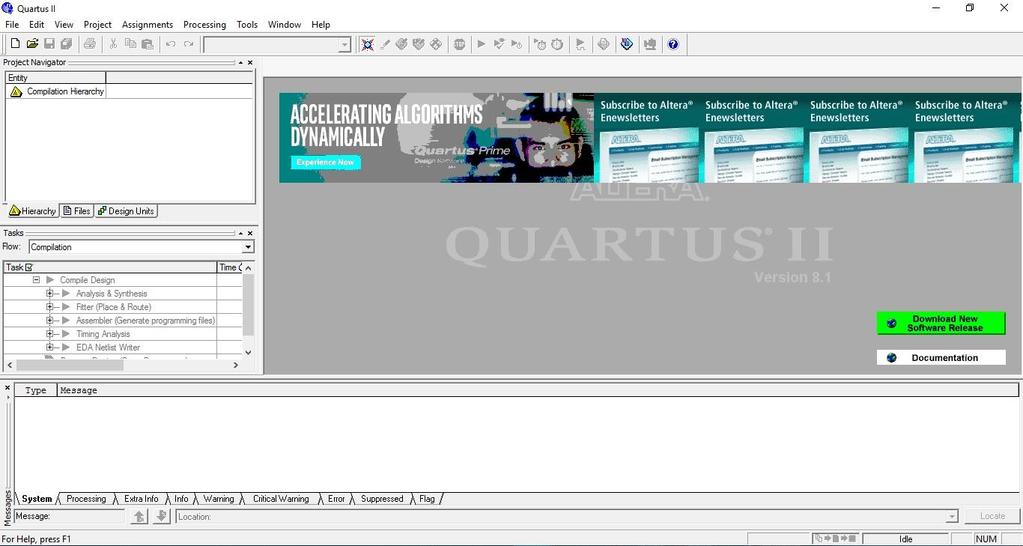Click the Open folder icon in the toolbar
Image resolution: width=1023 pixels, height=546 pixels.
32,44
